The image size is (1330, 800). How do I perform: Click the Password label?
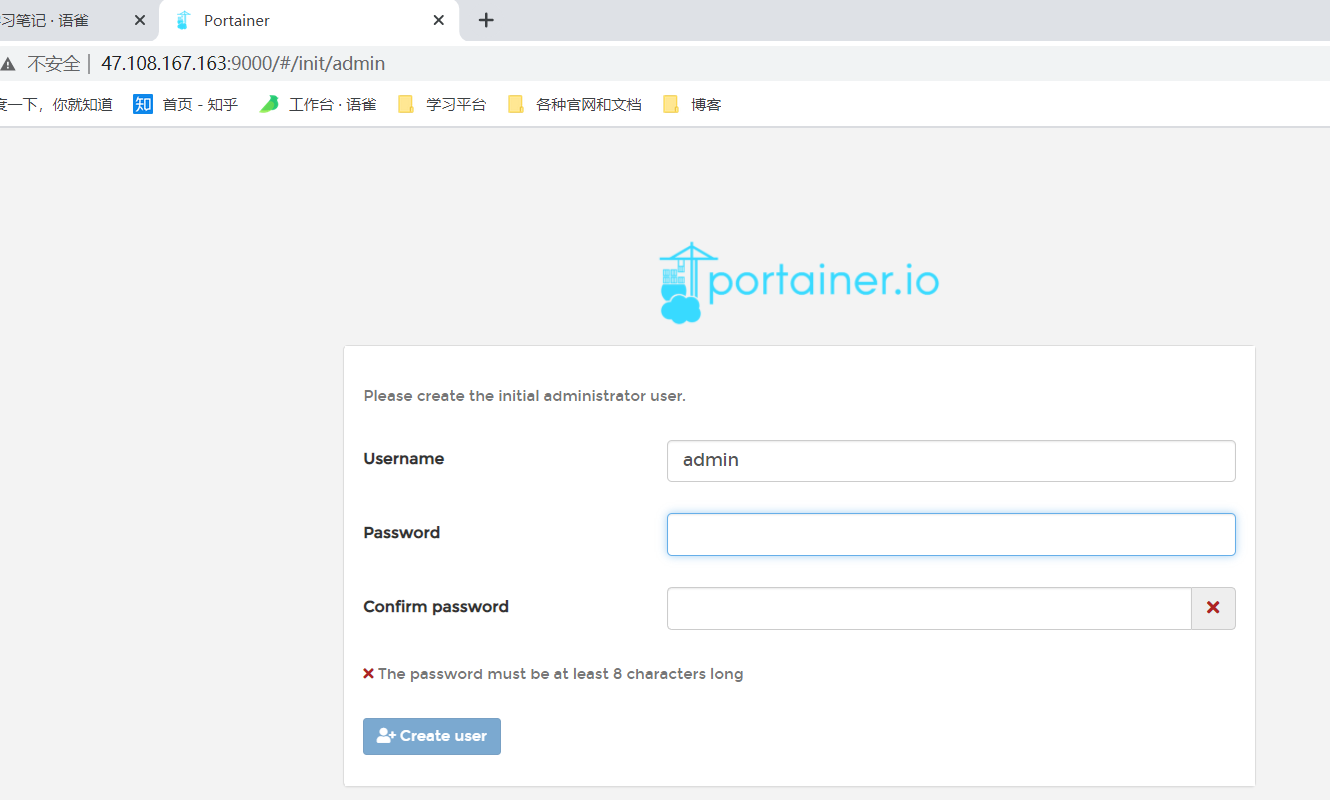click(x=402, y=533)
